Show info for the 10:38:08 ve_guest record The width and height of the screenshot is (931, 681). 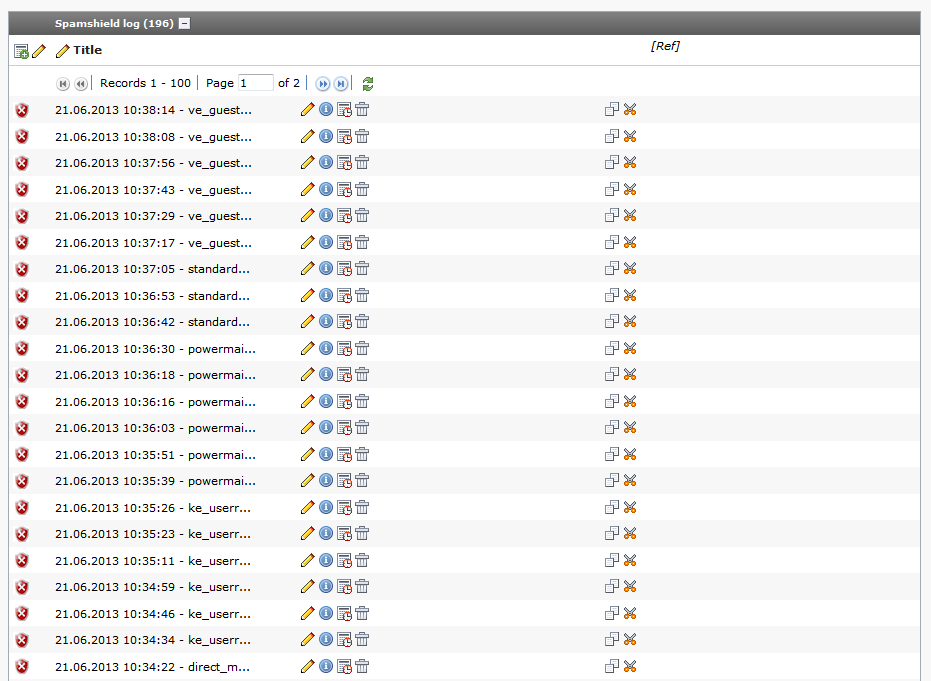click(x=325, y=136)
